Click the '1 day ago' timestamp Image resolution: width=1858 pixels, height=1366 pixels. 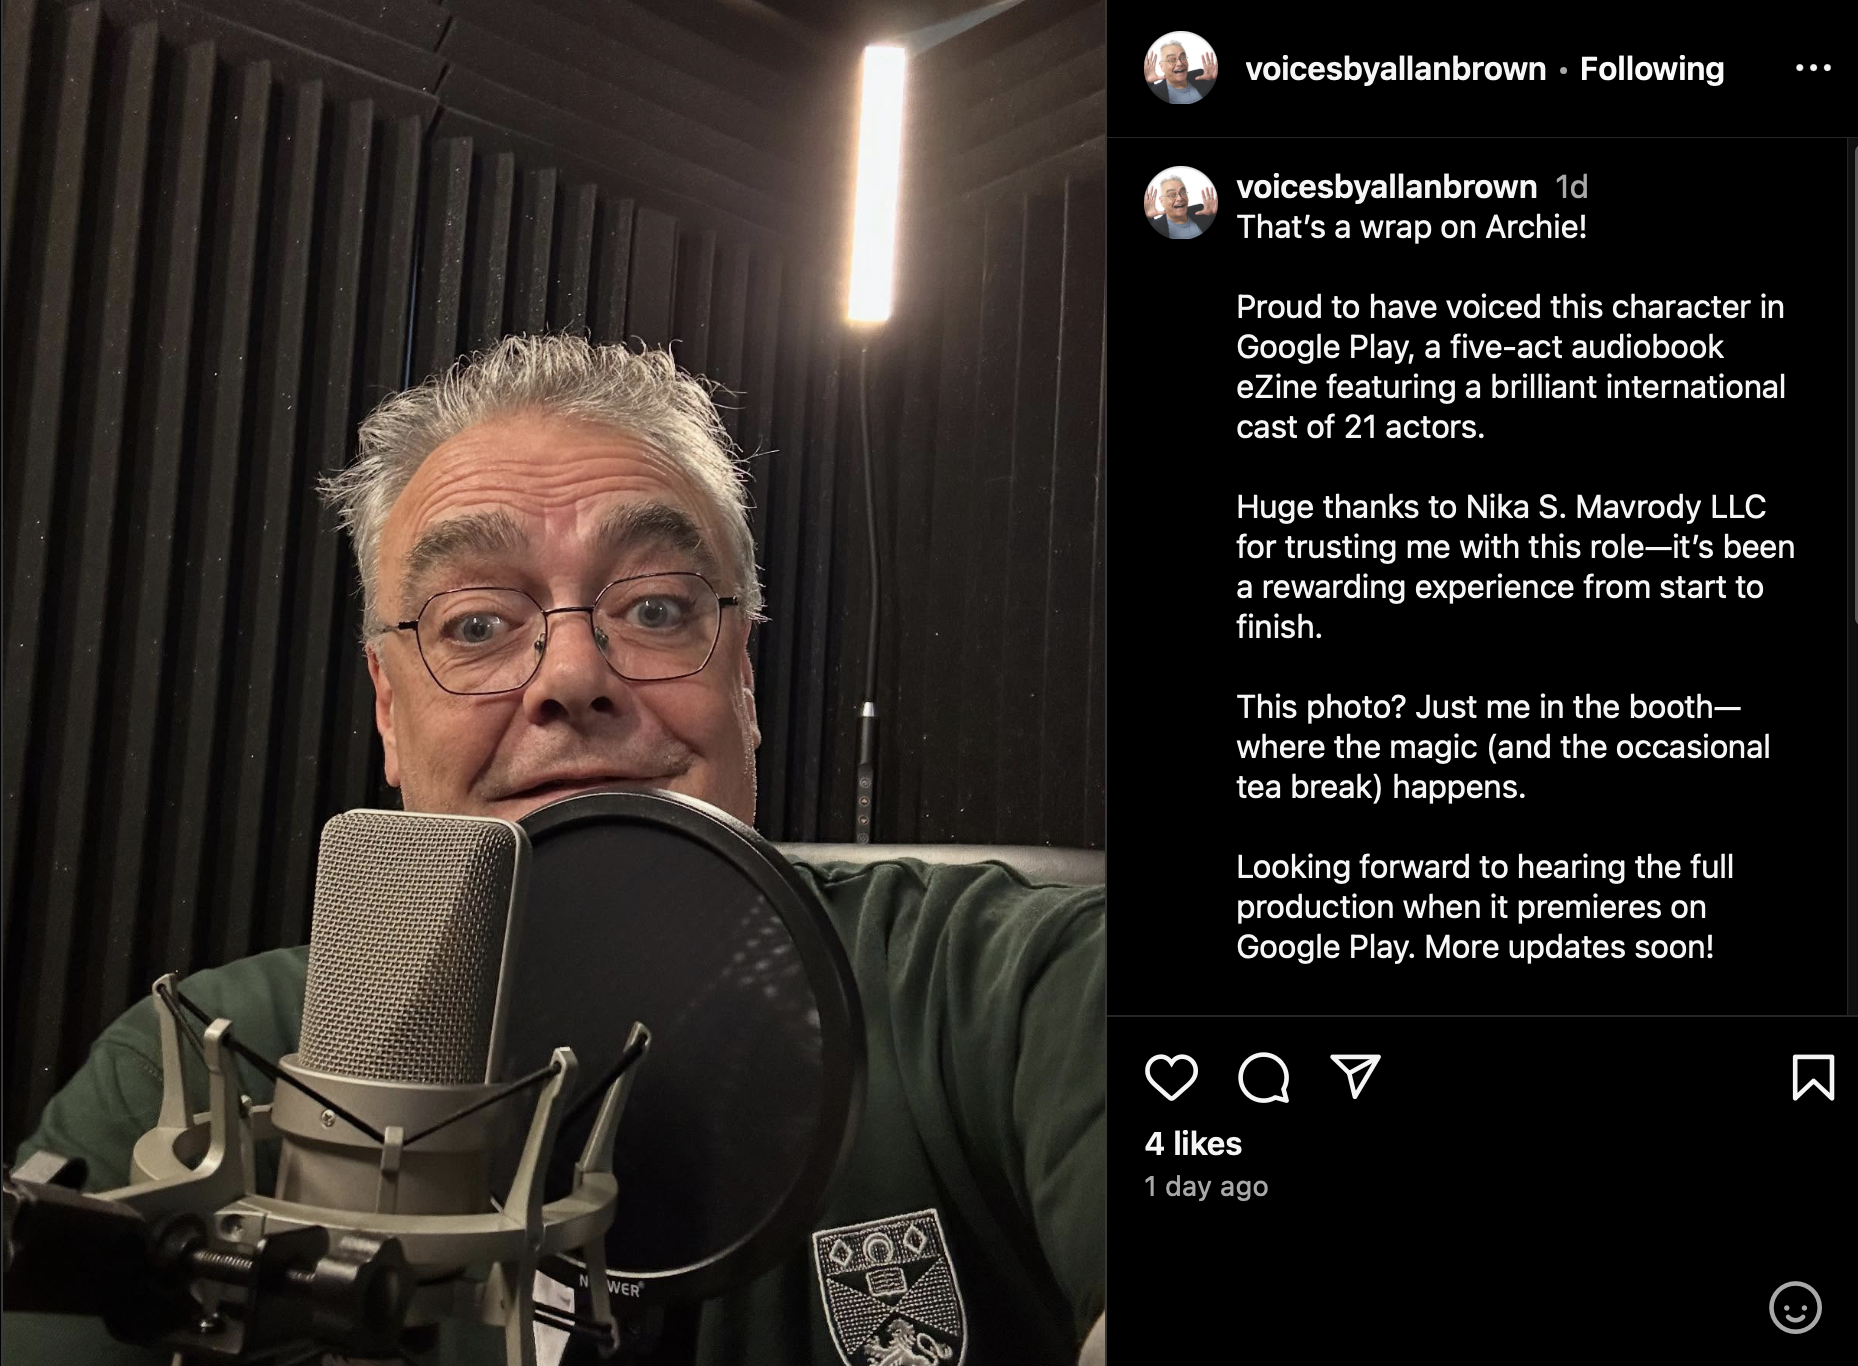1206,1186
